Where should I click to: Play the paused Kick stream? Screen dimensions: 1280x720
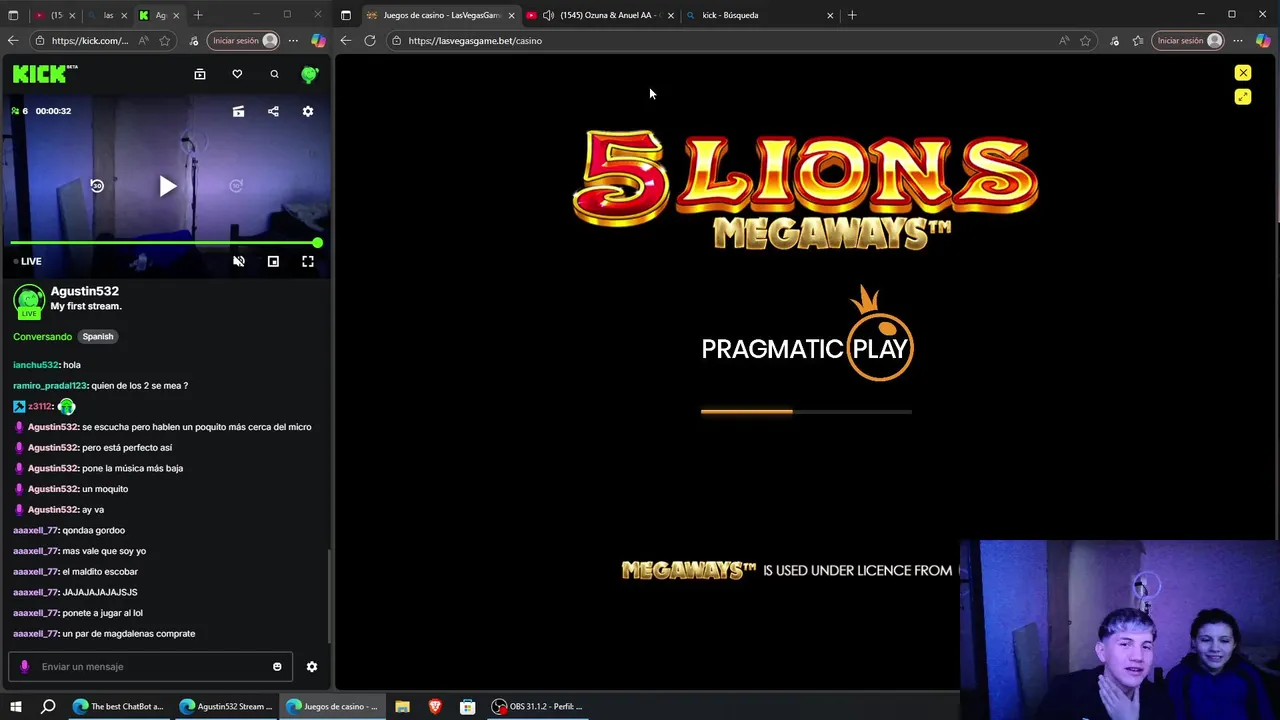coord(167,186)
